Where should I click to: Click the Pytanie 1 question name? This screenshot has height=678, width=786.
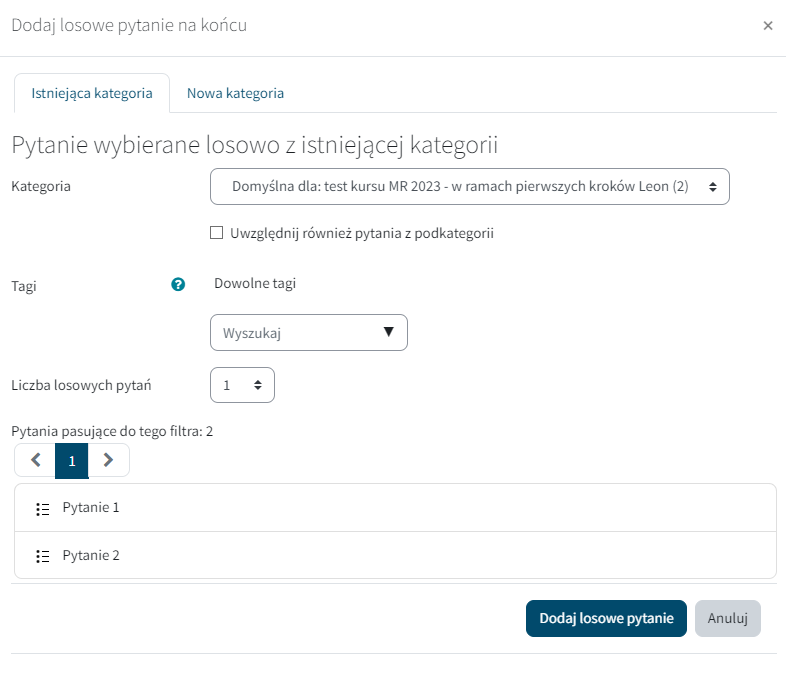pos(91,508)
